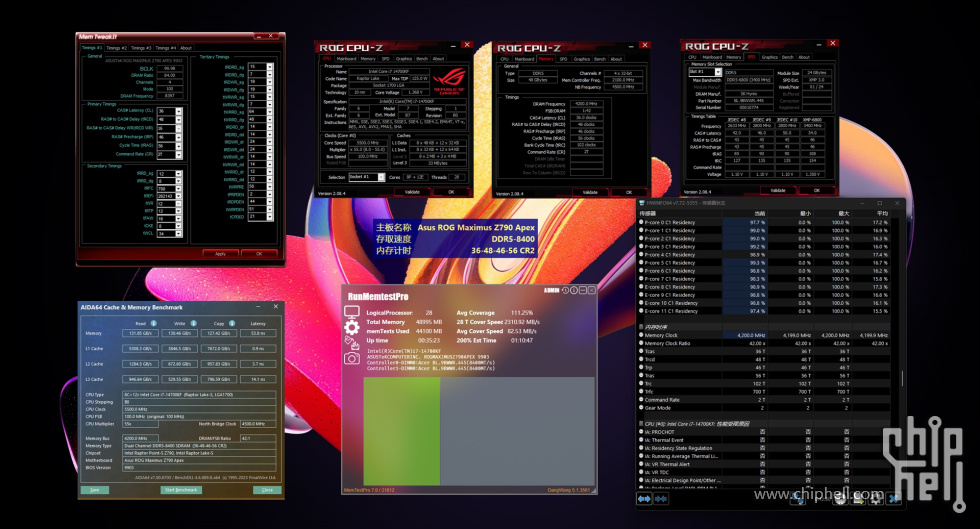The height and width of the screenshot is (529, 980).
Task: Open the CAS# Latency (CL) dropdown in MemTweakIt
Action: click(x=179, y=111)
